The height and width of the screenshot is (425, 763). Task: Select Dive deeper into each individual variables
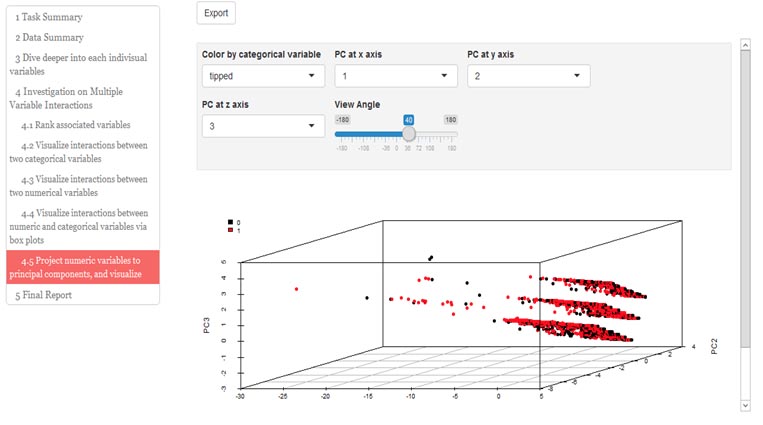[78, 64]
